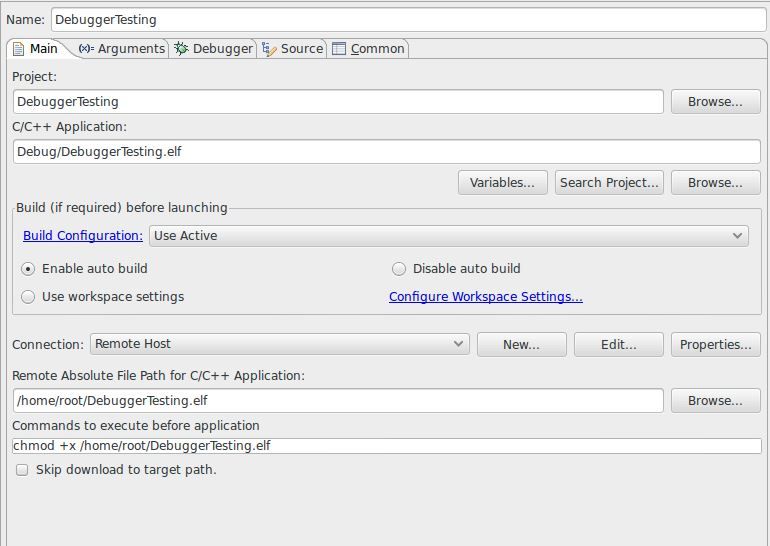Open connection Properties
The width and height of the screenshot is (770, 546).
[715, 345]
